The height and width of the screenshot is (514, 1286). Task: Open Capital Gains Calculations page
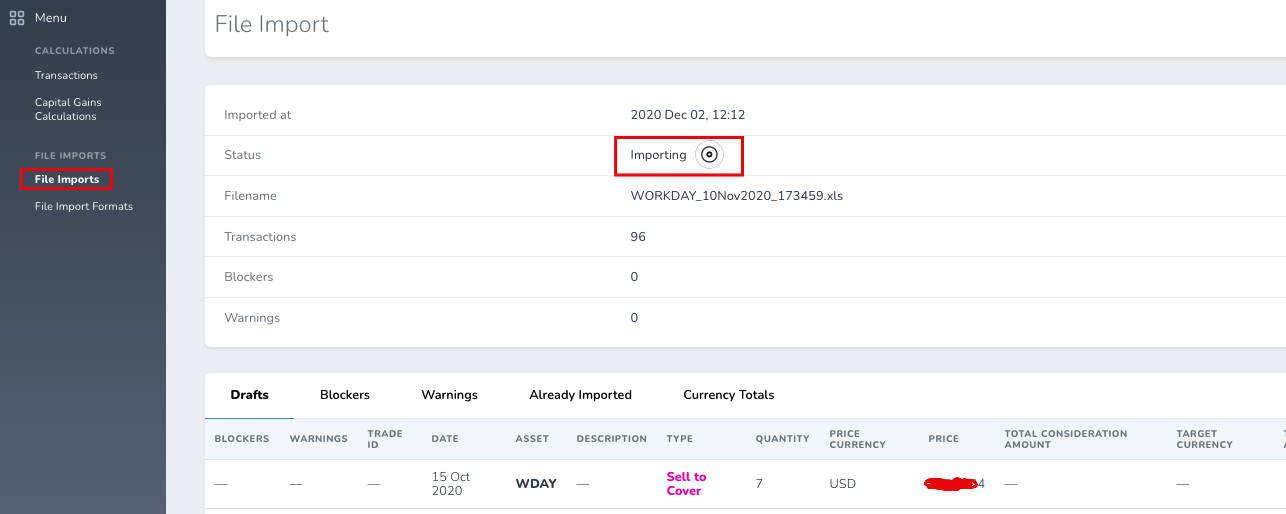coord(68,109)
